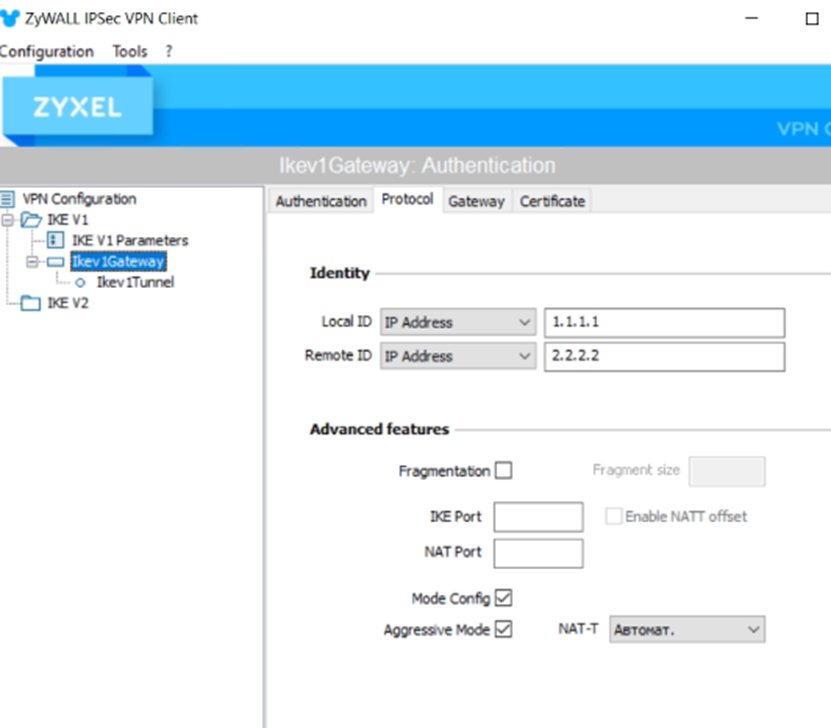This screenshot has width=831, height=728.
Task: Click the Ikev1Tunnel circle icon
Action: click(80, 283)
